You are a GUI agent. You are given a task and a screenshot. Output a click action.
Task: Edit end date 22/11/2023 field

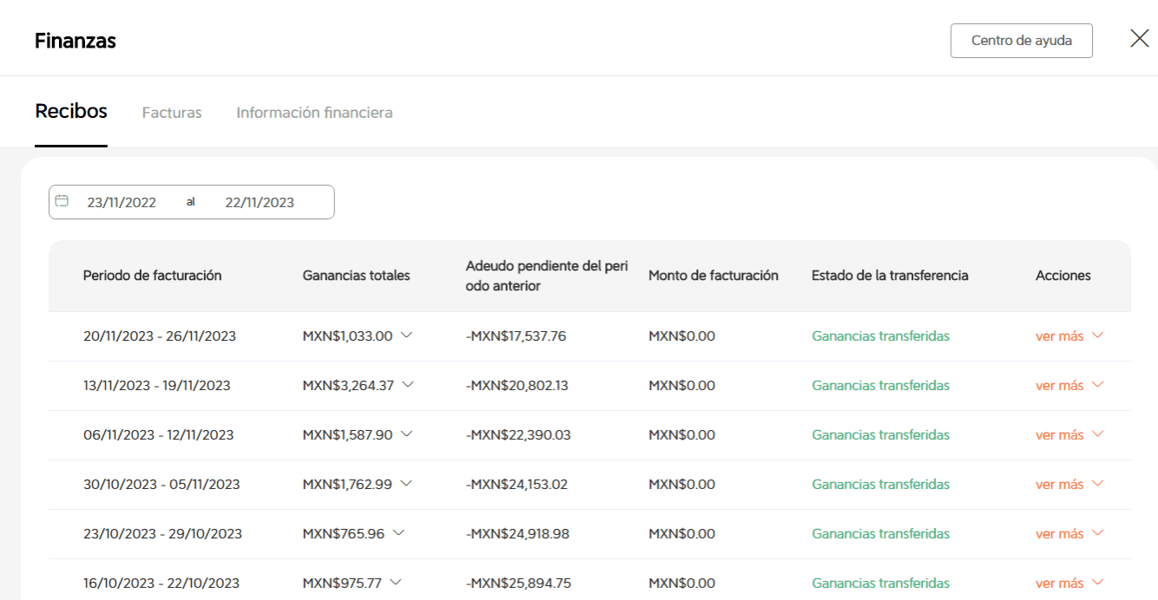(x=259, y=202)
